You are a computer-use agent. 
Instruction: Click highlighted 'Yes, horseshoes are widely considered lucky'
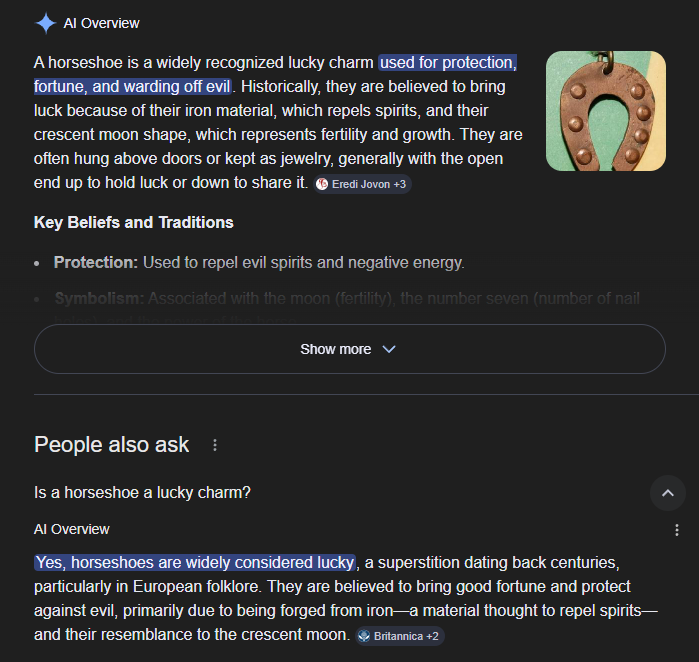click(194, 562)
